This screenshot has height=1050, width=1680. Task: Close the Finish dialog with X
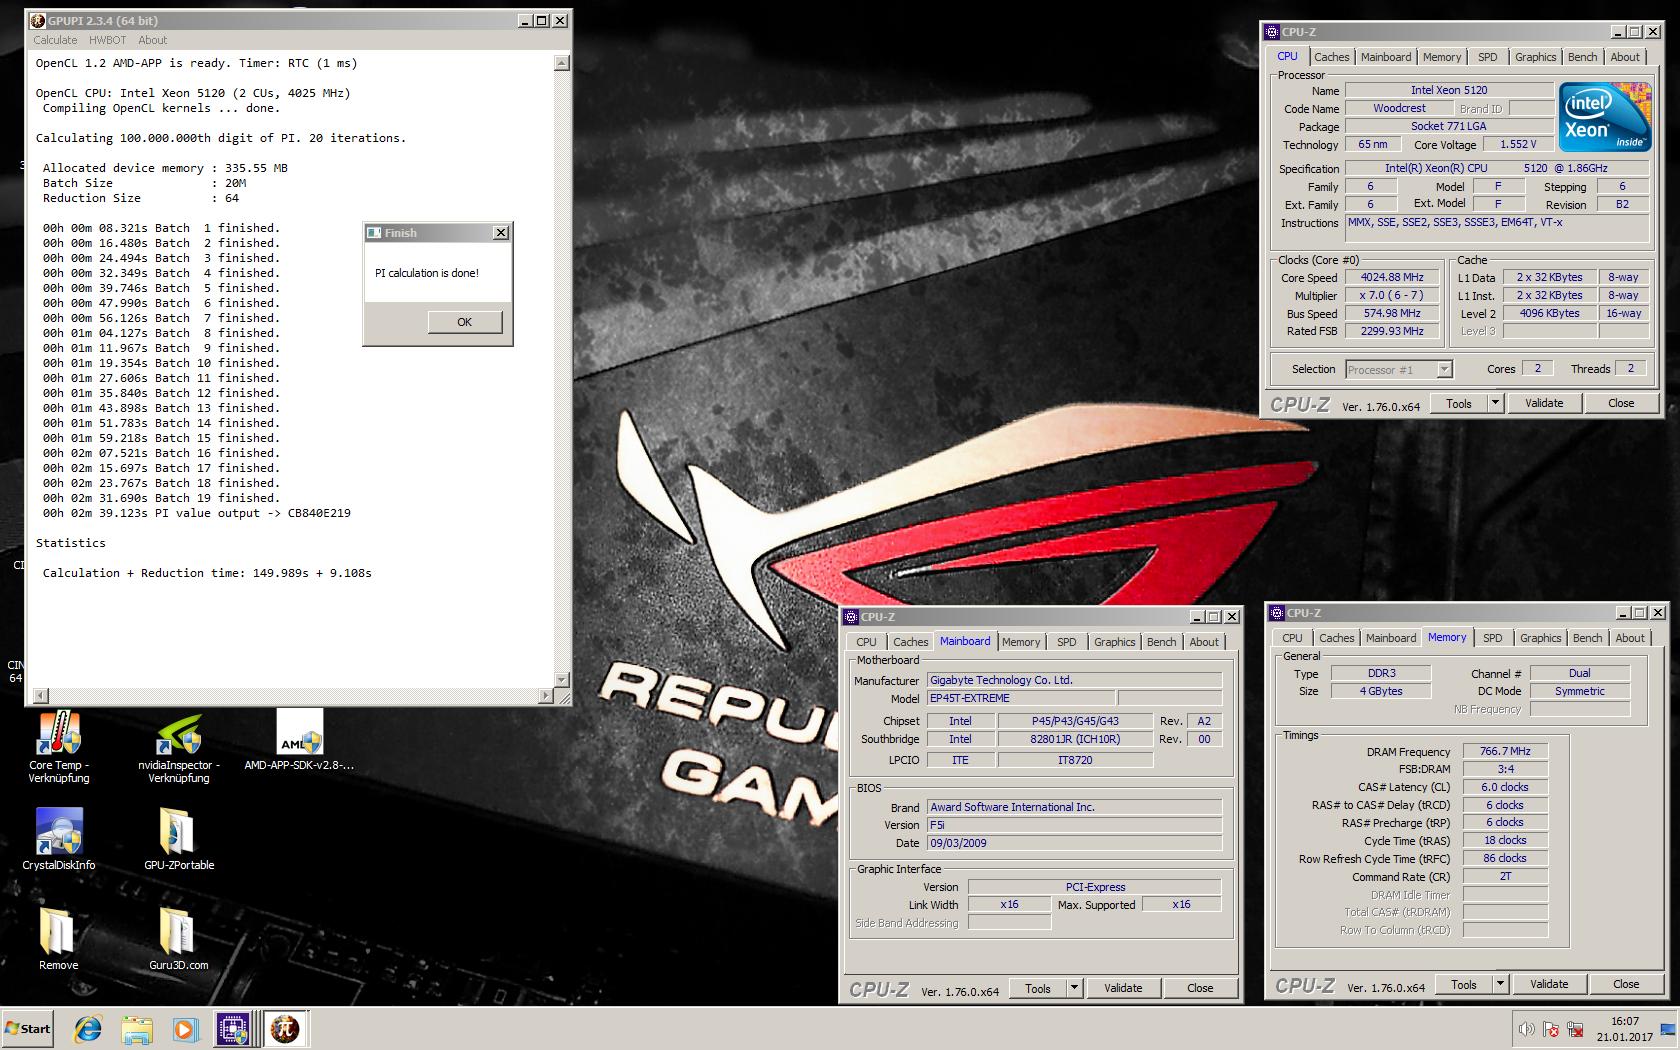point(501,233)
